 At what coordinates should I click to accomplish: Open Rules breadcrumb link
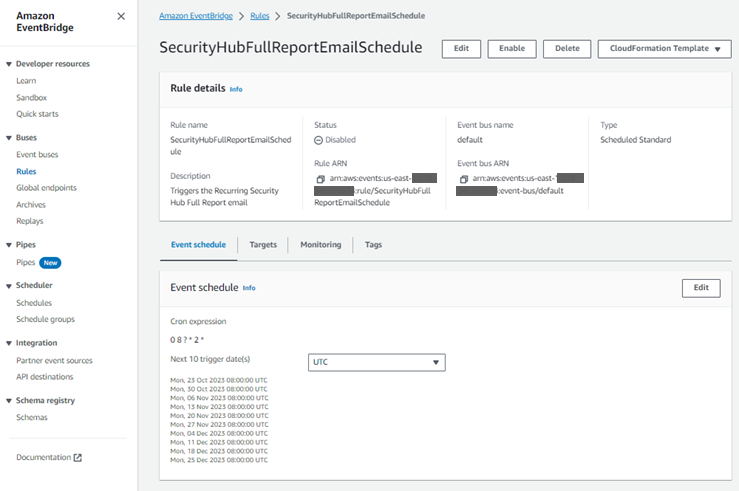coord(260,16)
